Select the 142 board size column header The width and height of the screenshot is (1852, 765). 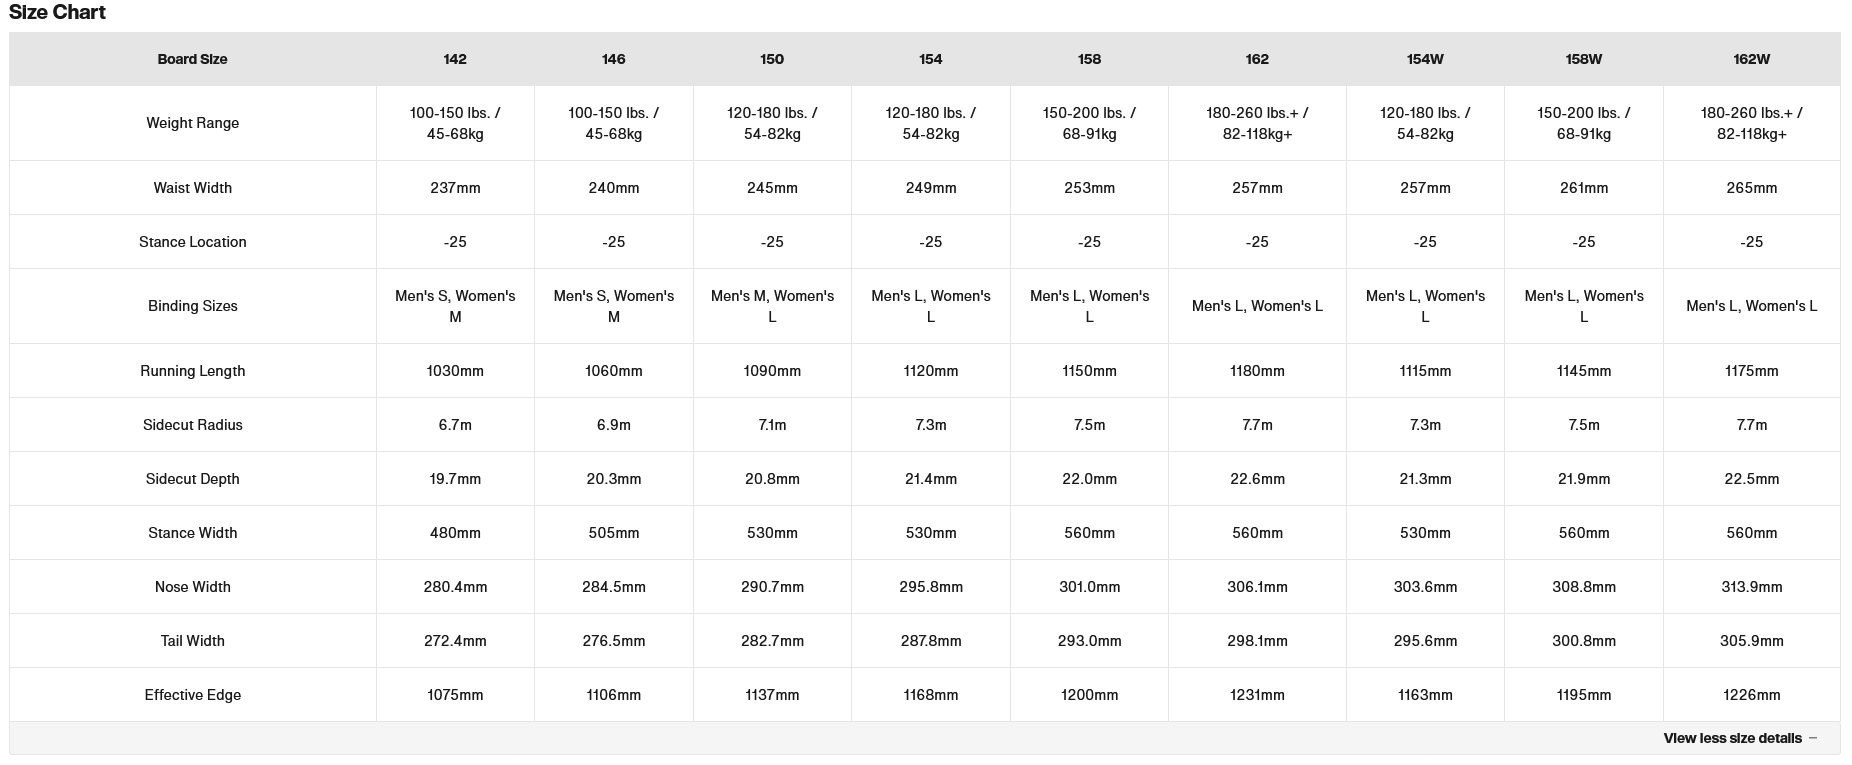[455, 59]
